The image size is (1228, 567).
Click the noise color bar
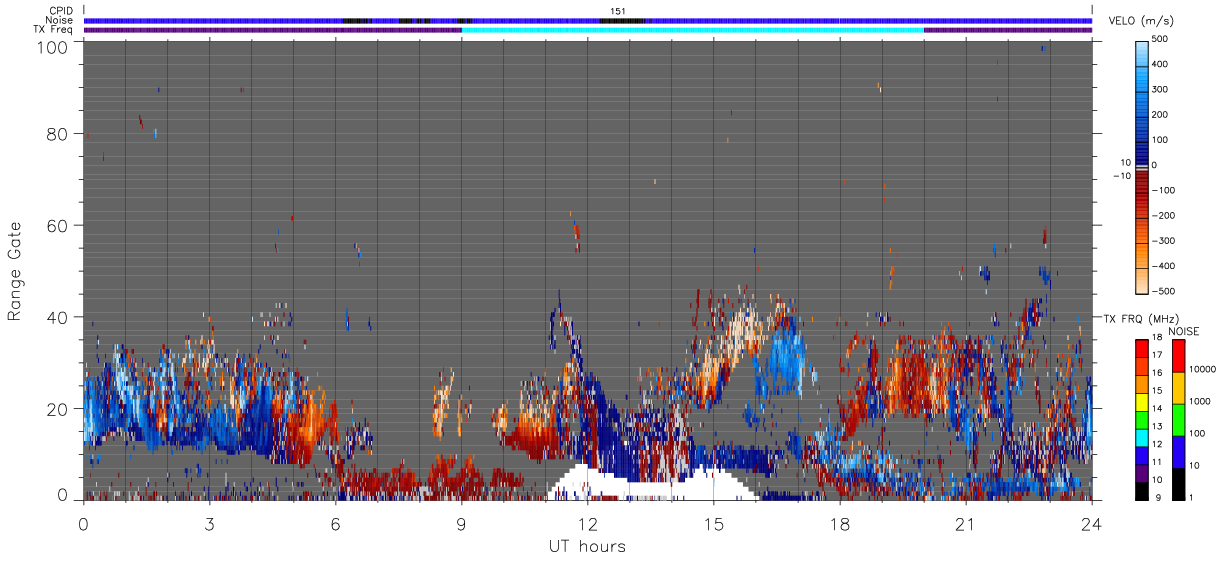tap(1178, 419)
